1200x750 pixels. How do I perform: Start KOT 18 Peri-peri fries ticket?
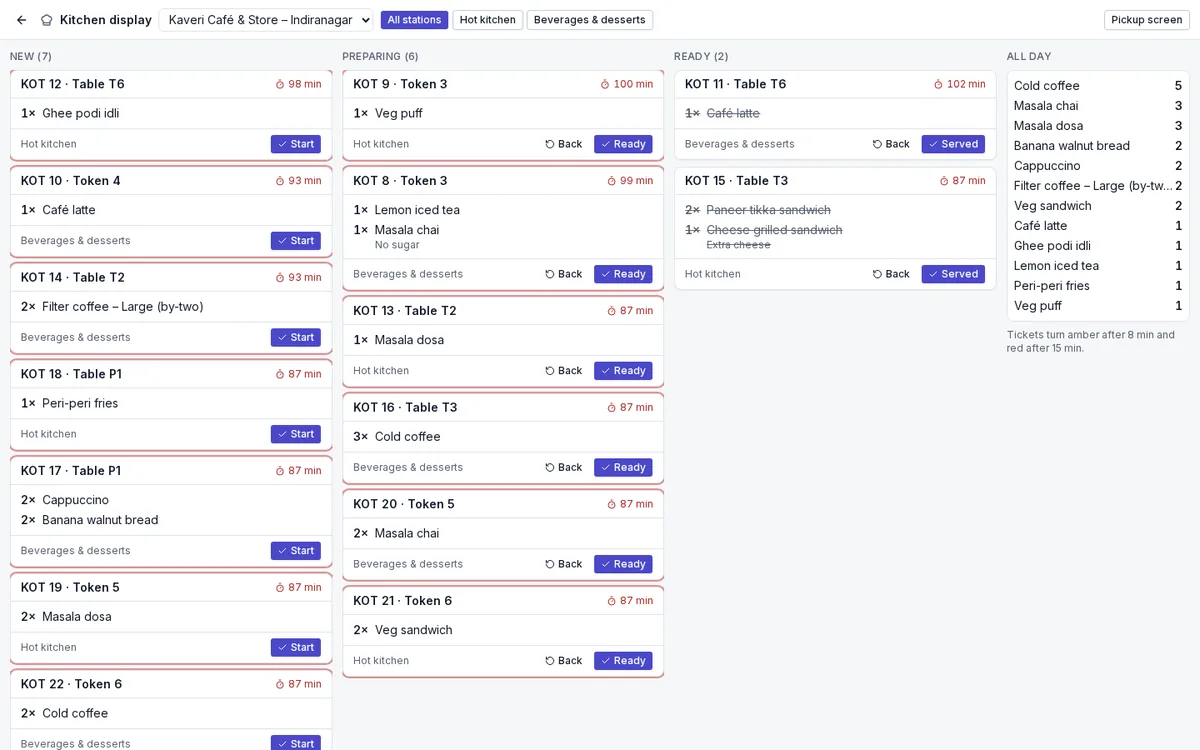click(296, 434)
